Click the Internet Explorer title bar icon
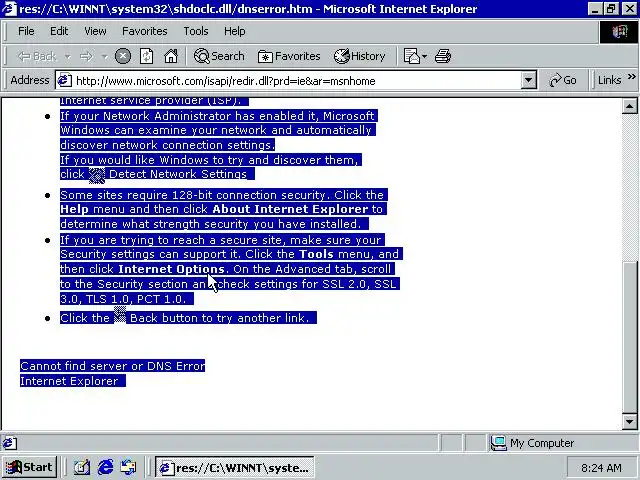 click(x=9, y=9)
